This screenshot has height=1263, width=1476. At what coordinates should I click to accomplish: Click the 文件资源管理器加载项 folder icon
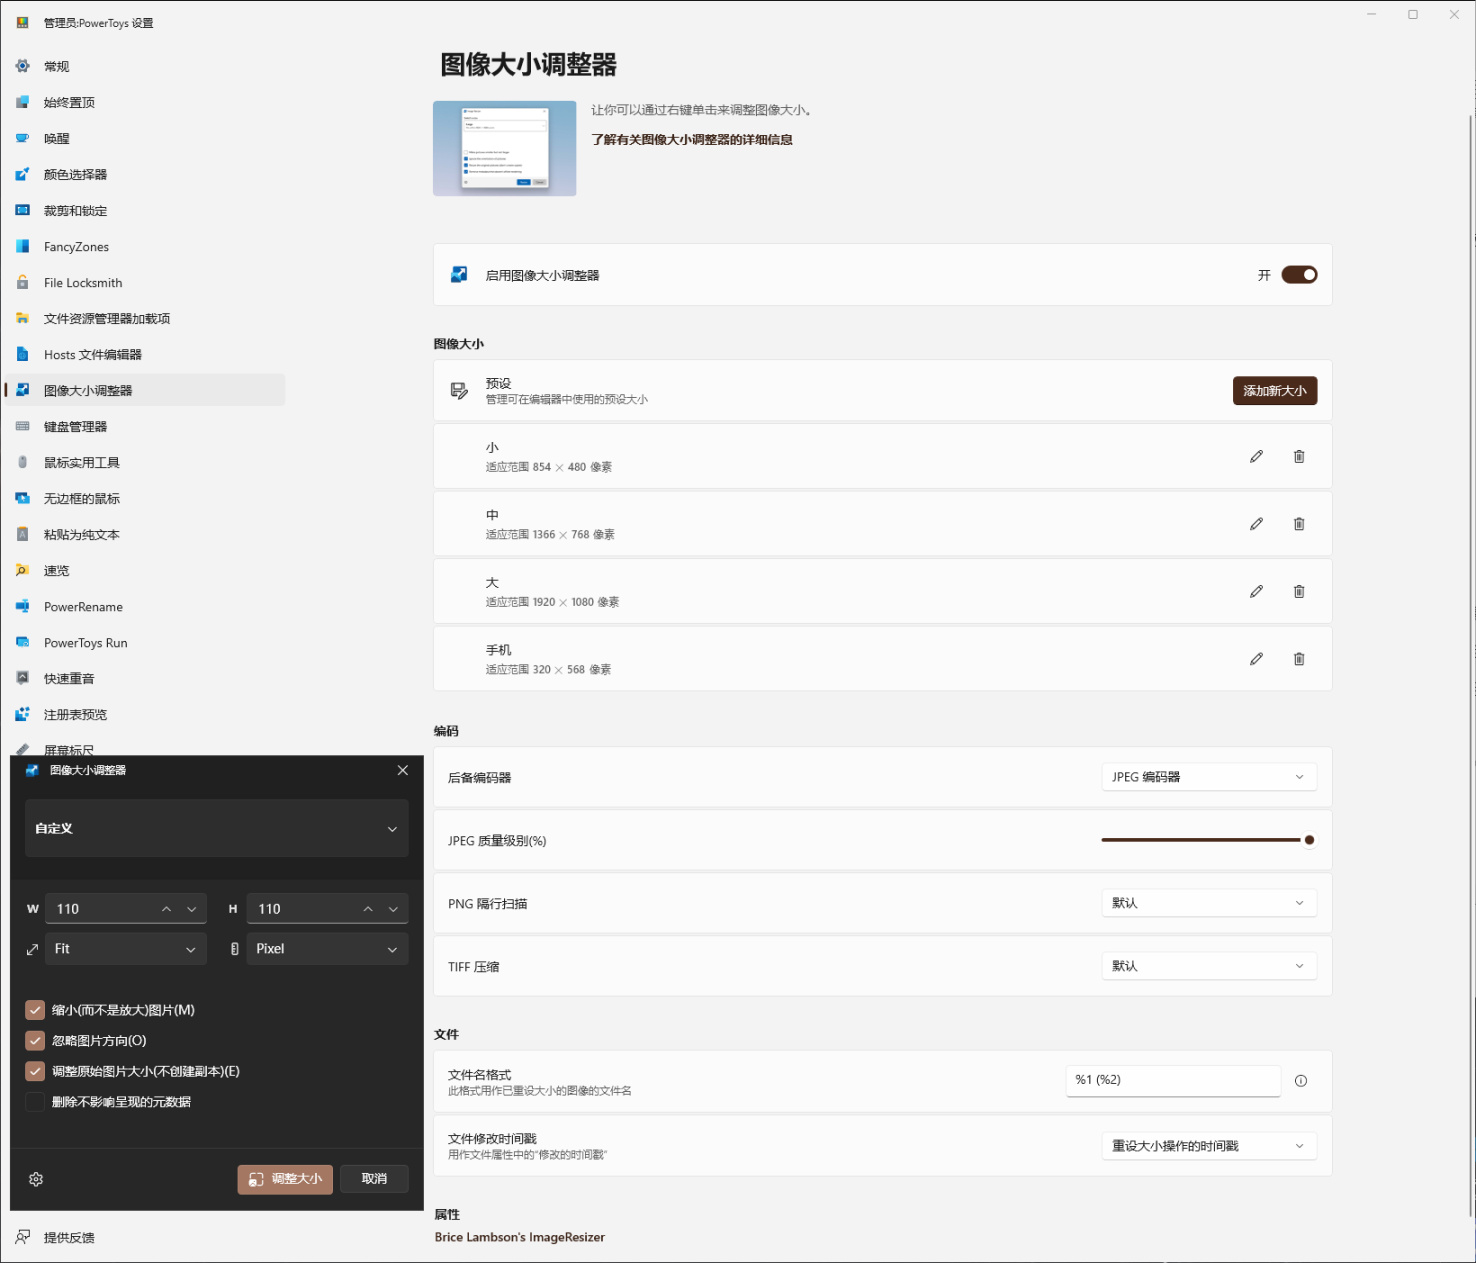22,318
